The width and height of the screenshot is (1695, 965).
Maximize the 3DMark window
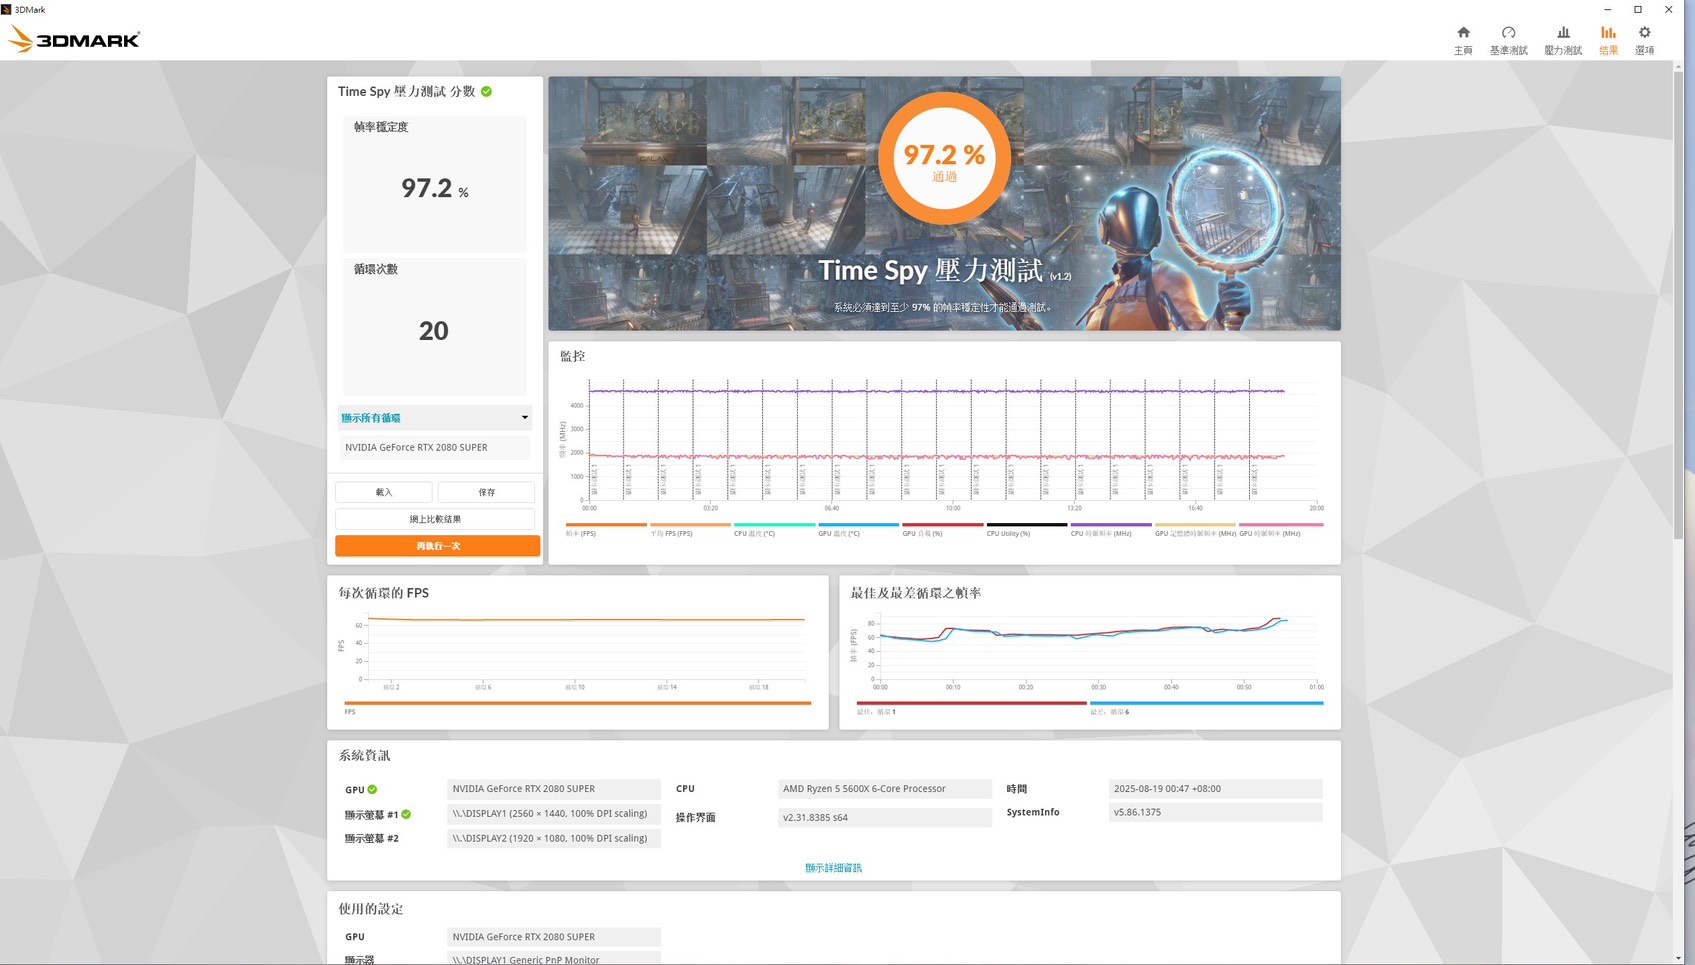coord(1638,9)
